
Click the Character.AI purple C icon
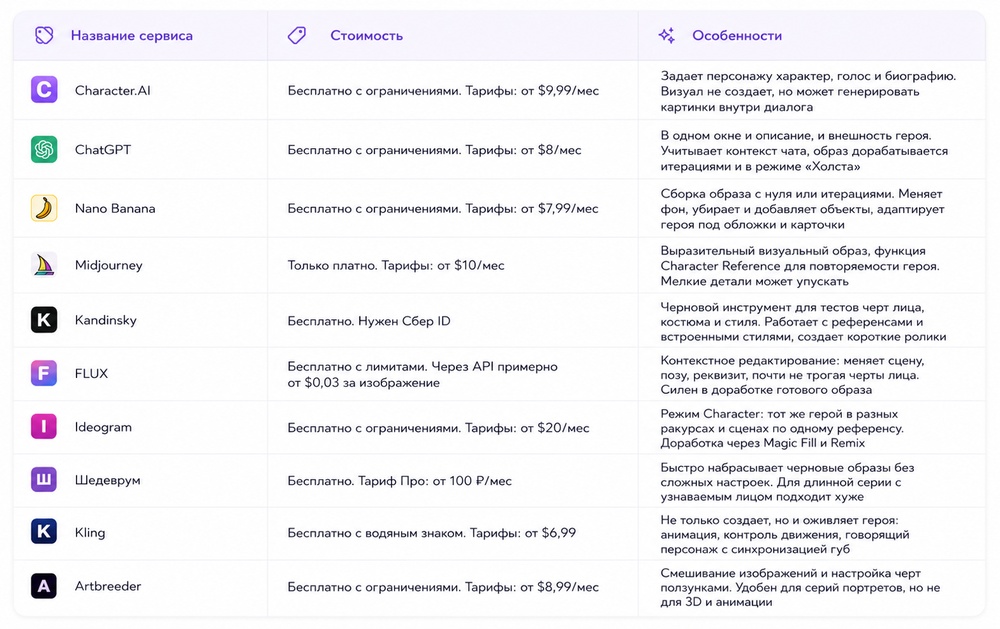point(44,90)
